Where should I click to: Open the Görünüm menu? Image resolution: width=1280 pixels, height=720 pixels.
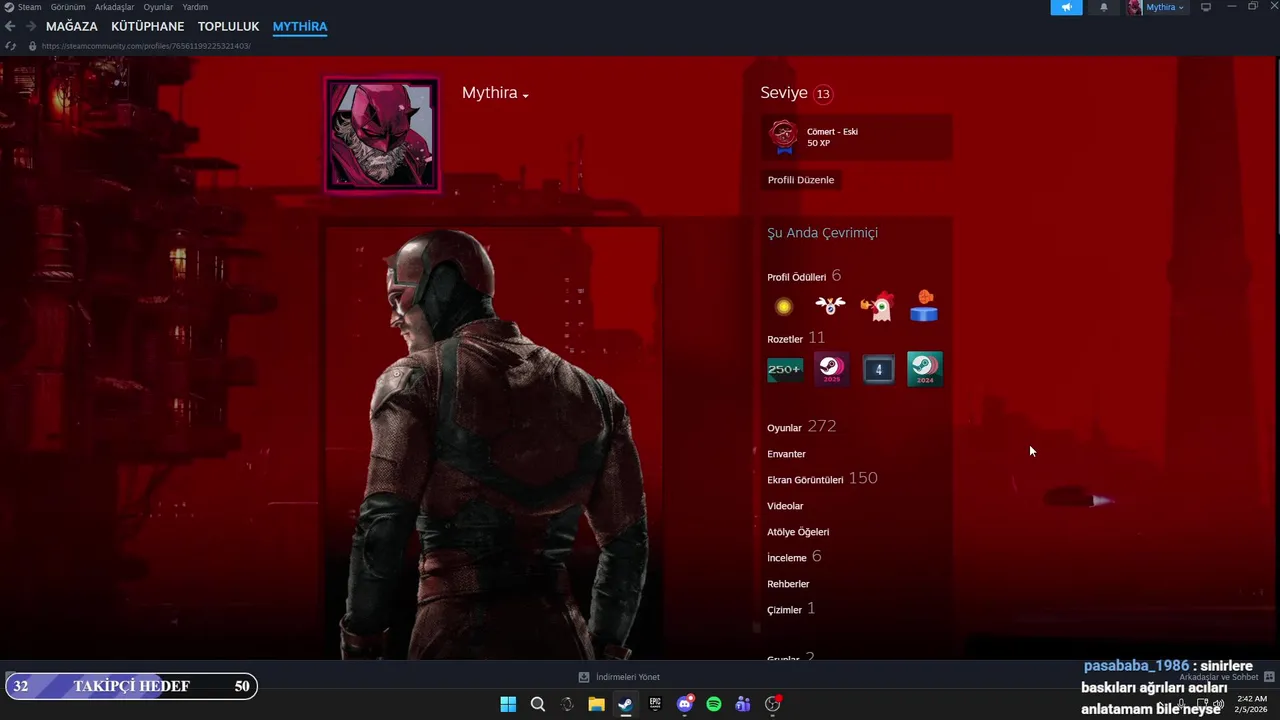68,7
